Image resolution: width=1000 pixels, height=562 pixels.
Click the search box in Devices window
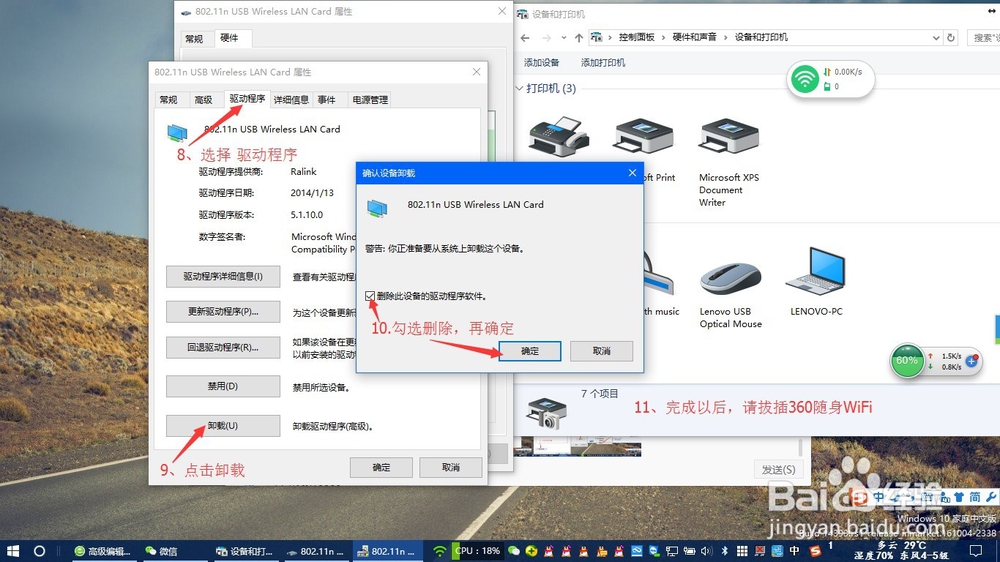click(x=983, y=38)
